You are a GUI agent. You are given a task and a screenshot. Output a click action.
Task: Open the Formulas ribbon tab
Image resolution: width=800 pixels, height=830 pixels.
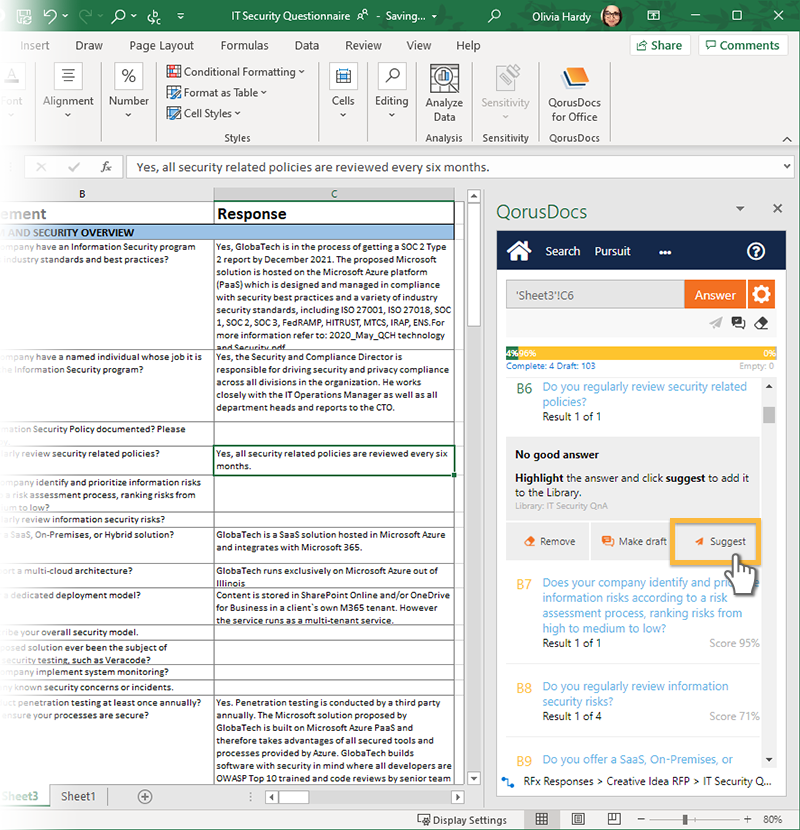(x=243, y=45)
